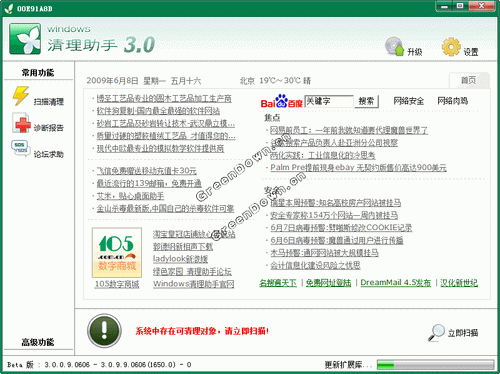Open link Windows清理助手官网
This screenshot has width=500, height=374.
193,284
